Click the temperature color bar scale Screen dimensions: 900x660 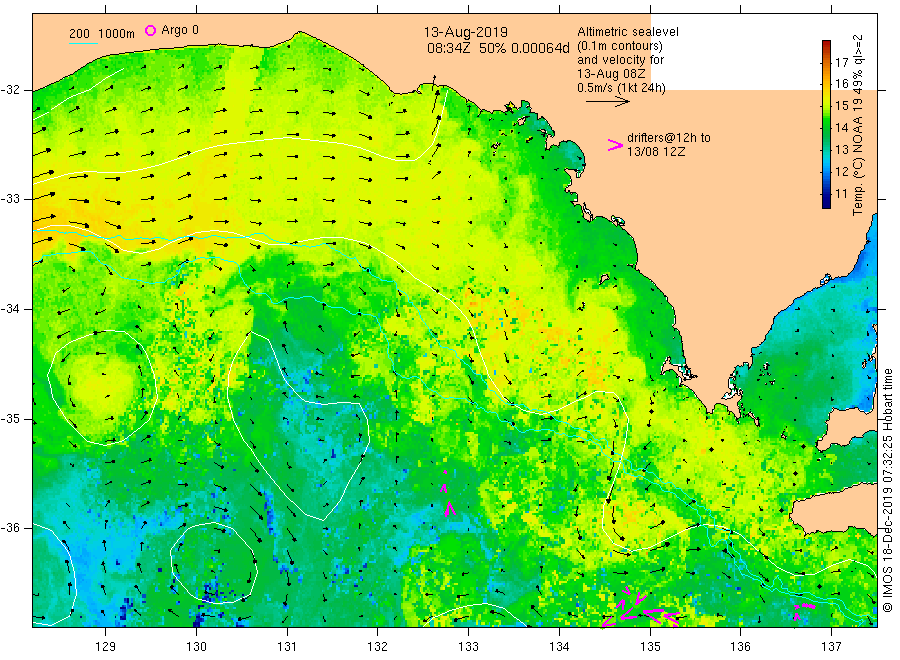tap(827, 124)
